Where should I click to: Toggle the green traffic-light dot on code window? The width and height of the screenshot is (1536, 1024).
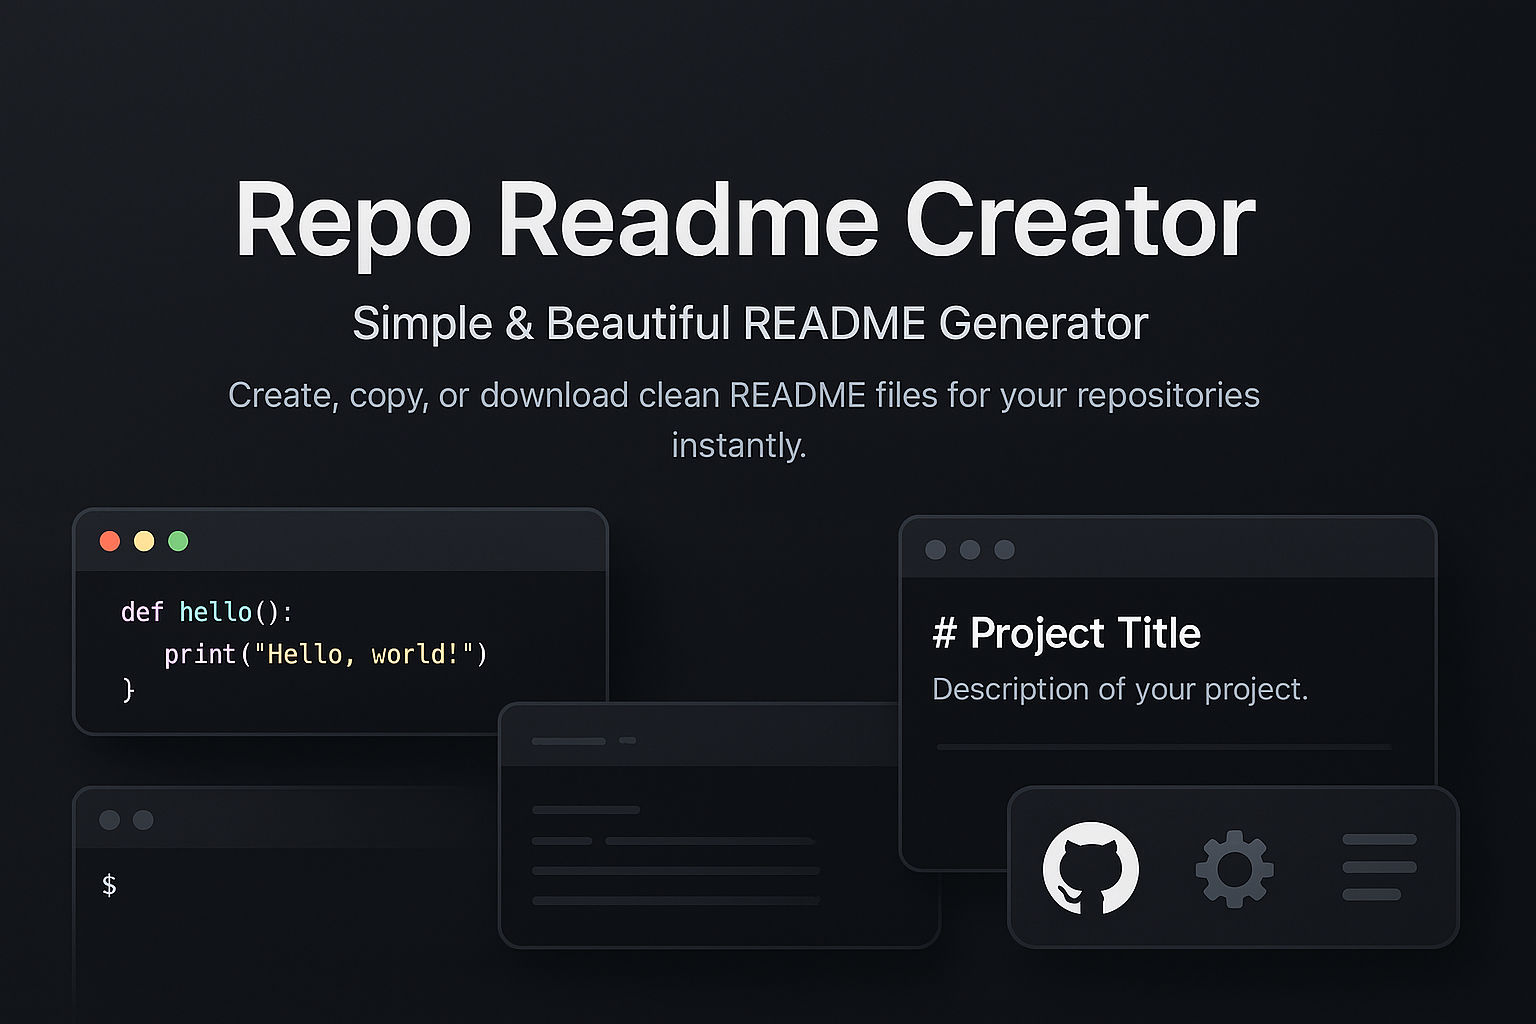(178, 541)
